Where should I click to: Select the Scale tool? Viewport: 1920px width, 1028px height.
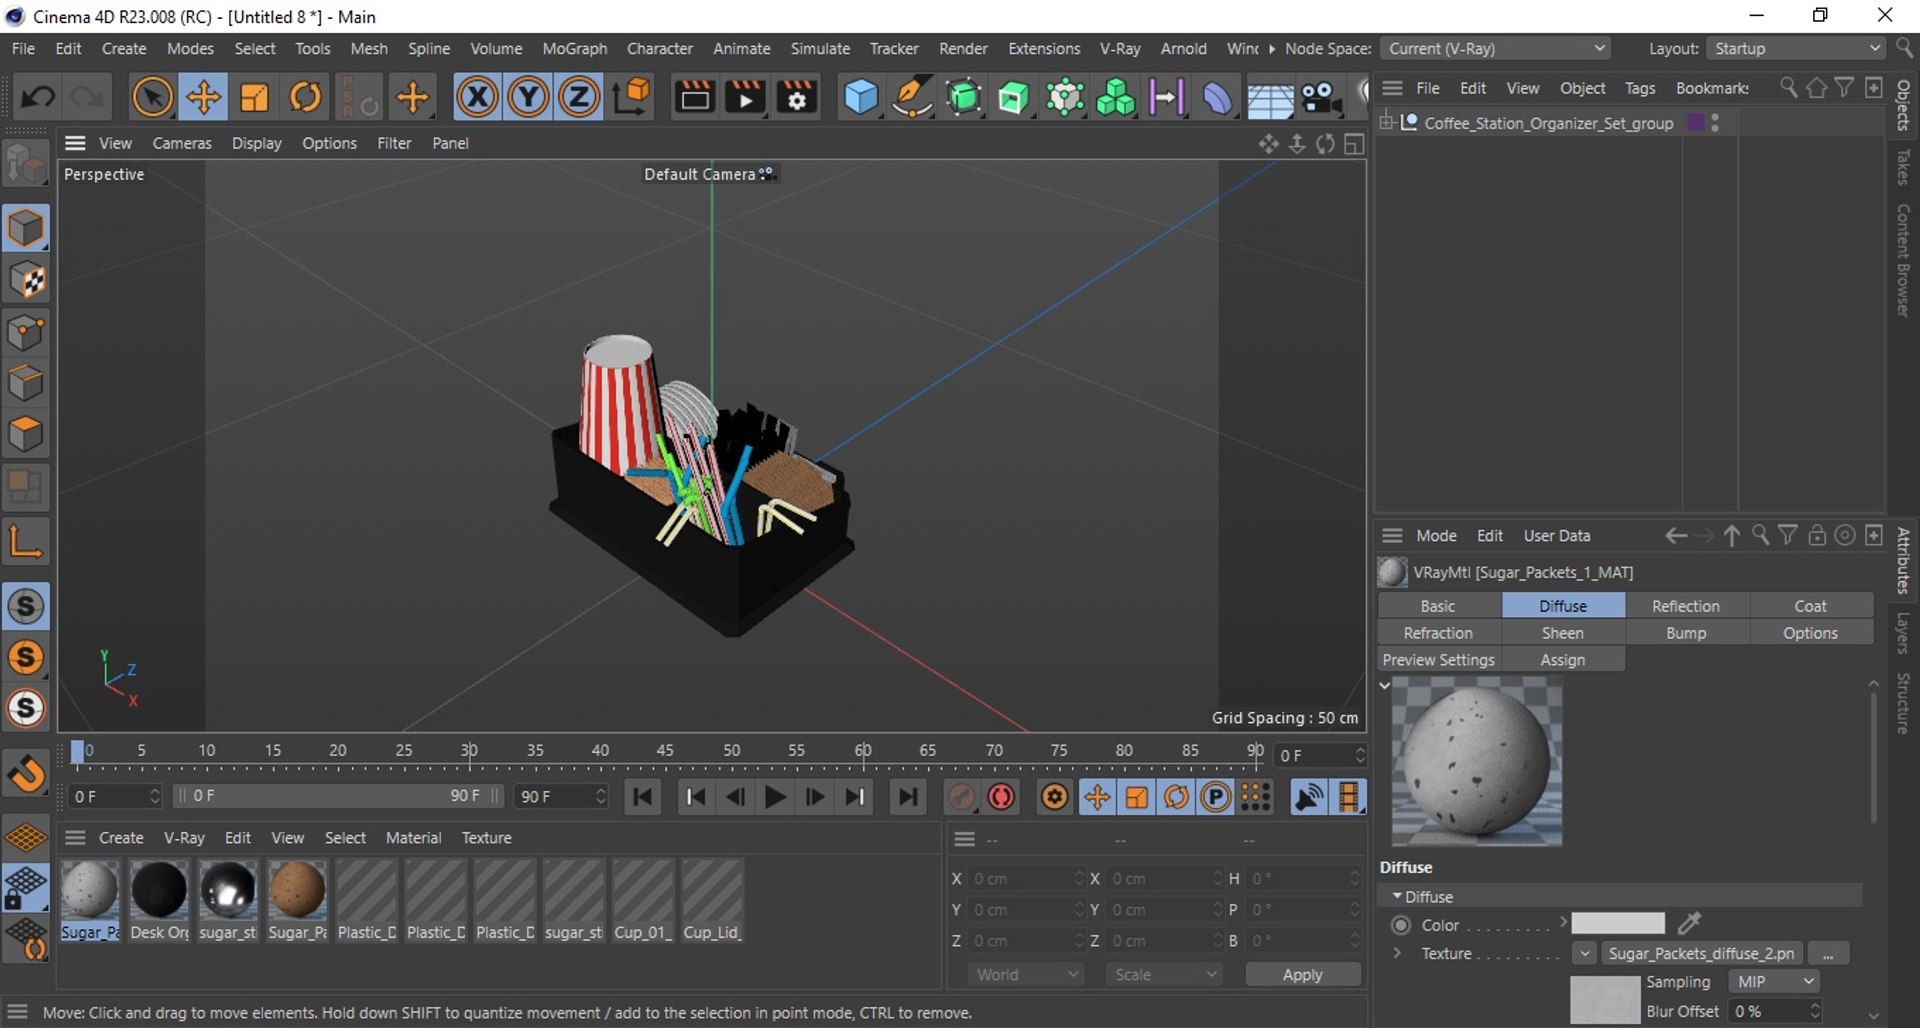[254, 97]
